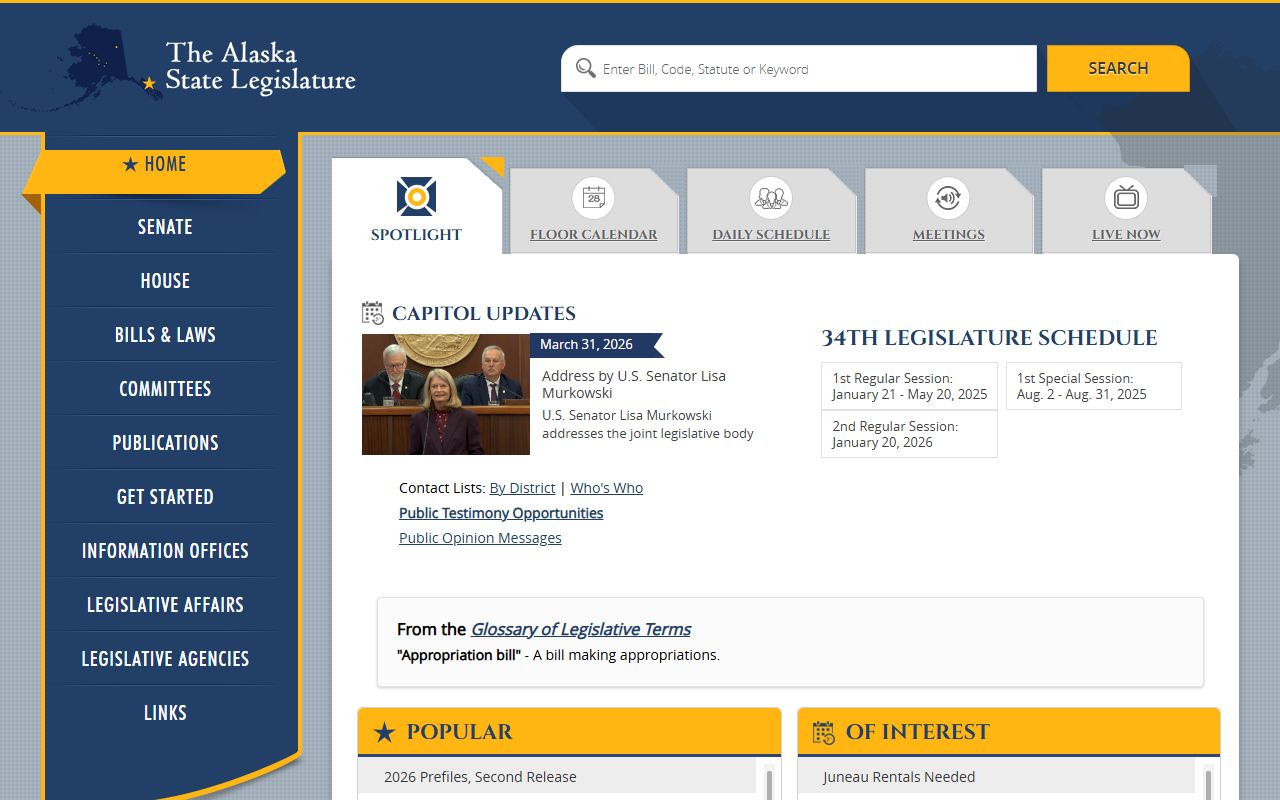
Task: Open Get Started menu item
Action: point(165,497)
